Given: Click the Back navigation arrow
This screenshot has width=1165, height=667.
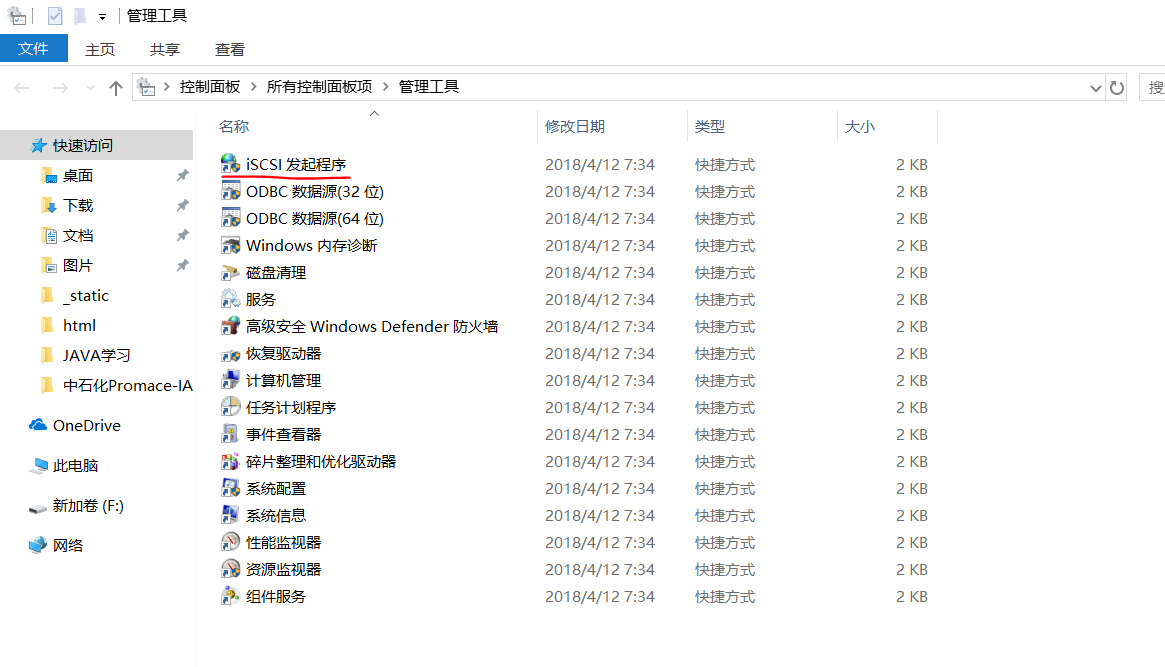Looking at the screenshot, I should pyautogui.click(x=22, y=88).
